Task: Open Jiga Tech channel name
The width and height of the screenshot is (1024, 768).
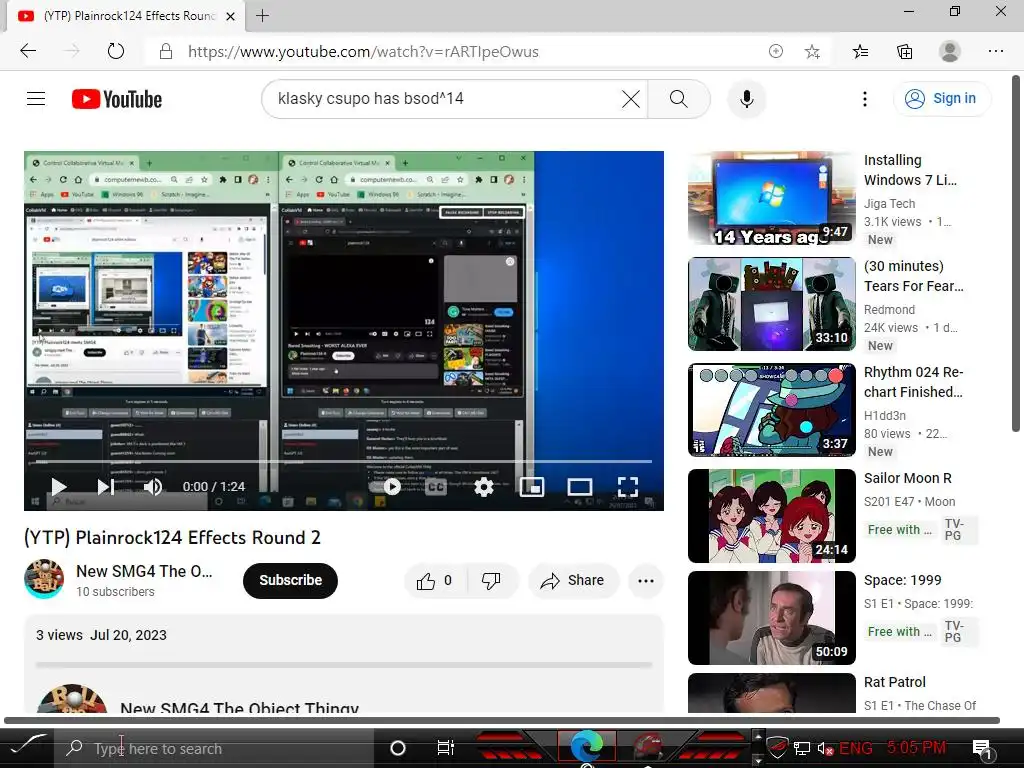Action: click(x=889, y=204)
